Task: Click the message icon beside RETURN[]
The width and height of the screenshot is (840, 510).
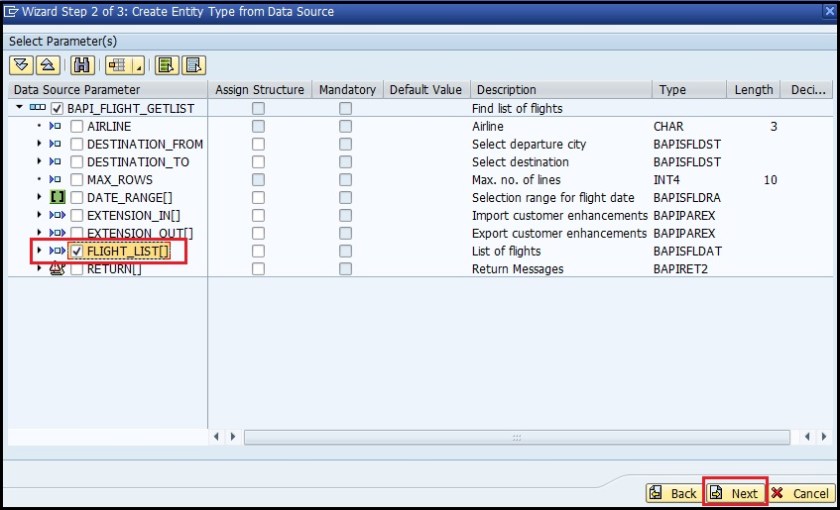Action: (57, 269)
